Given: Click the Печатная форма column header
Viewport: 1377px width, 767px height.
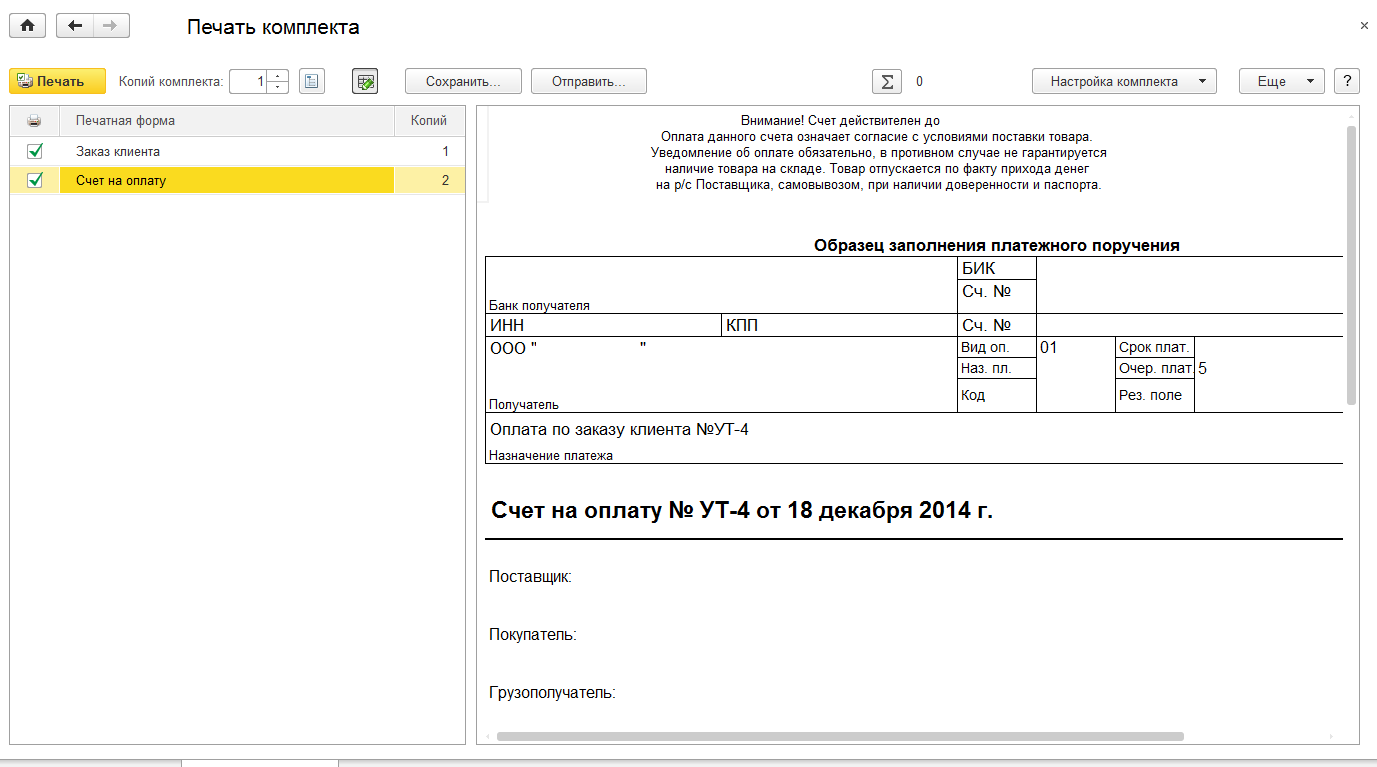Looking at the screenshot, I should point(227,120).
